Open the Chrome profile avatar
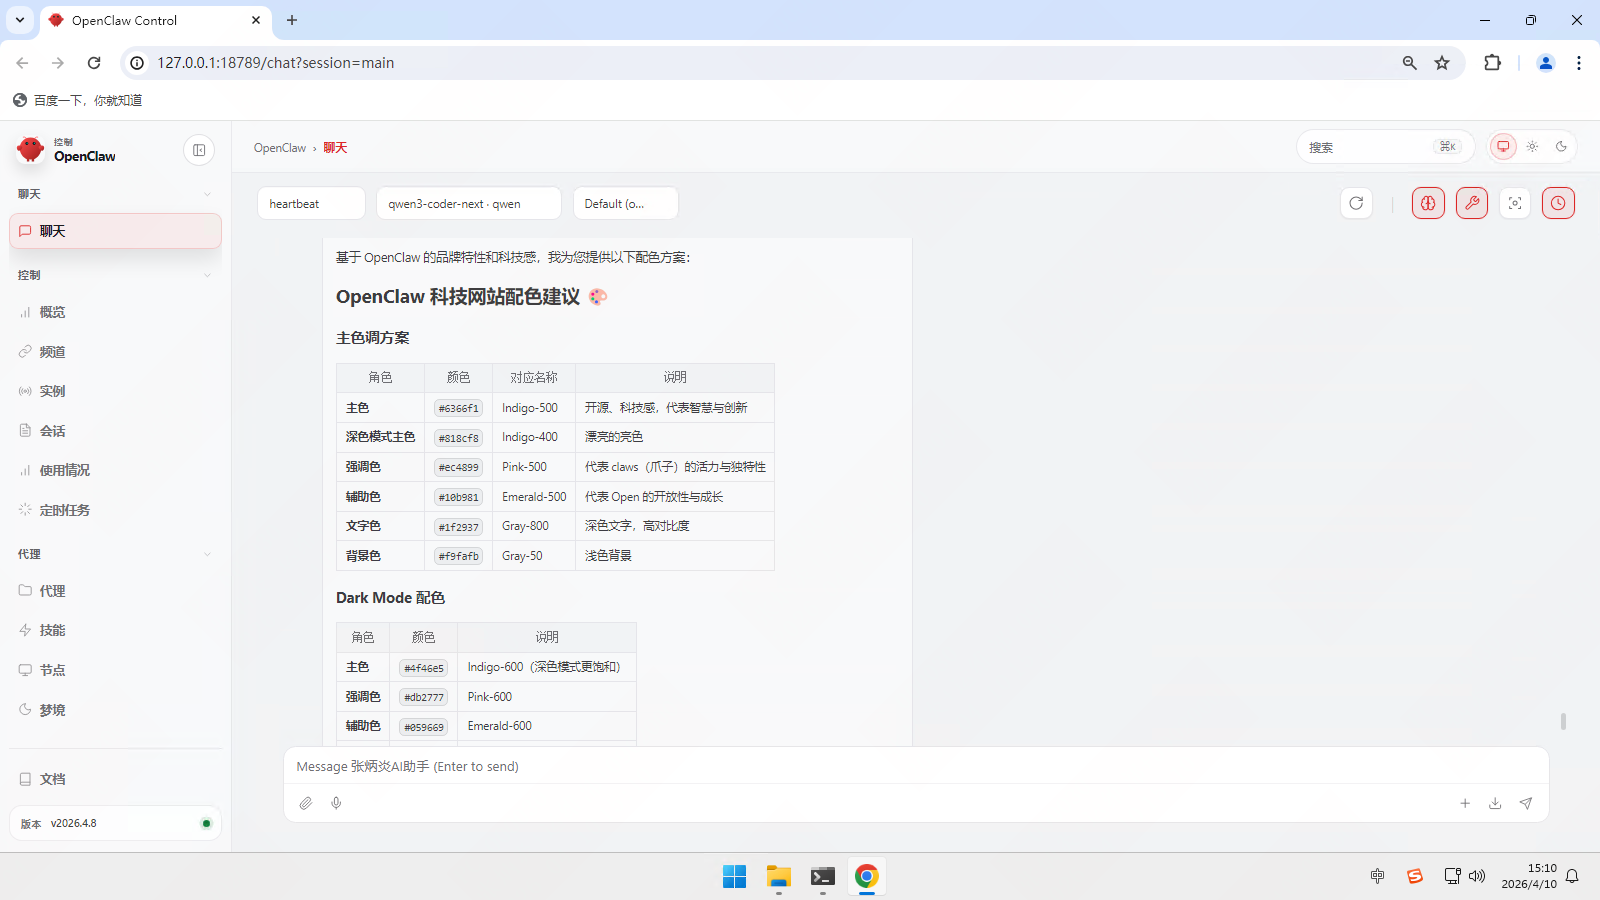 click(1545, 63)
